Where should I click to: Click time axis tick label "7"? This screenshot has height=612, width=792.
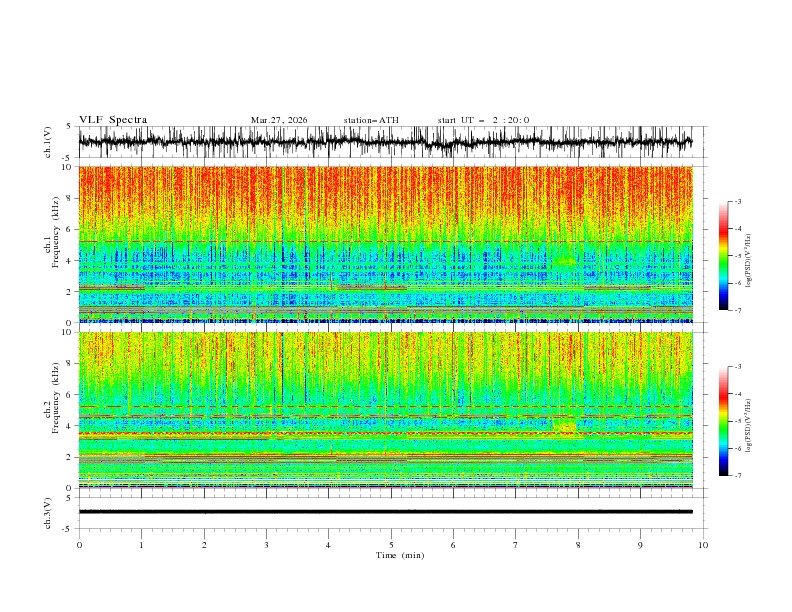coord(516,545)
